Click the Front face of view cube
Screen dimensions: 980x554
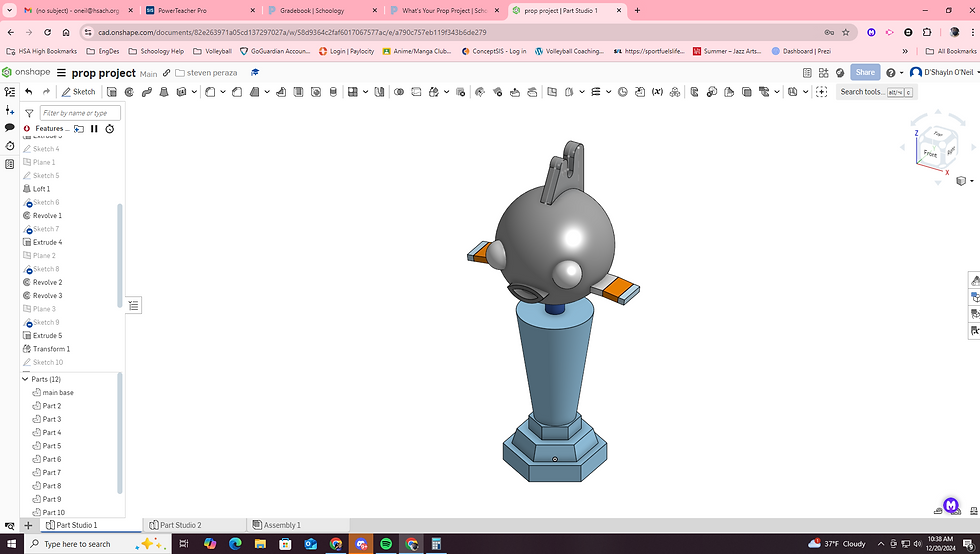coord(930,153)
